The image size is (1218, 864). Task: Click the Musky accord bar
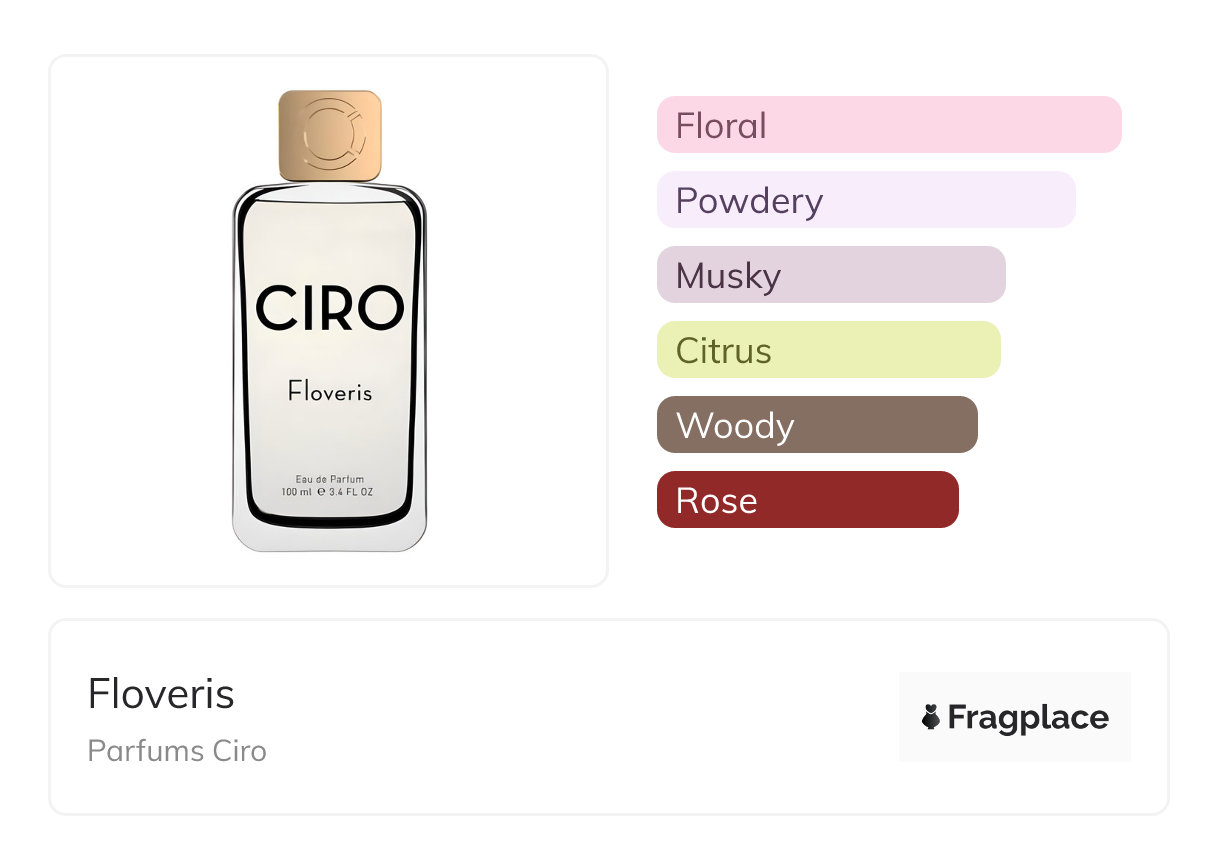[x=831, y=275]
